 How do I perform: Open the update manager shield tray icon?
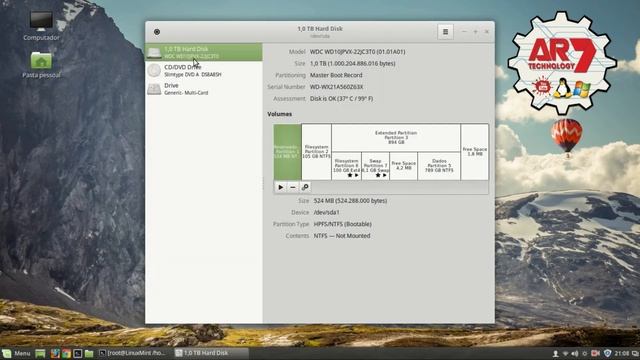pyautogui.click(x=607, y=353)
